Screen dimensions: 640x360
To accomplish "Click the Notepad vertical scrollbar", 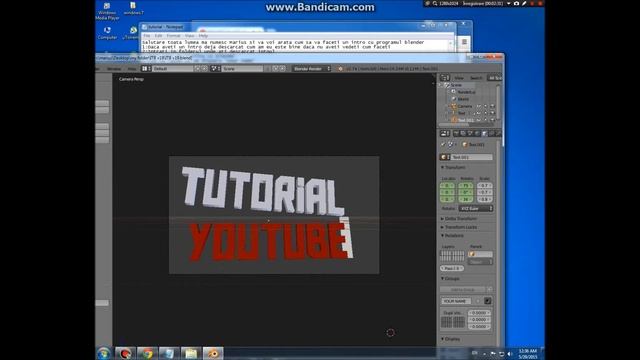I will (451, 45).
